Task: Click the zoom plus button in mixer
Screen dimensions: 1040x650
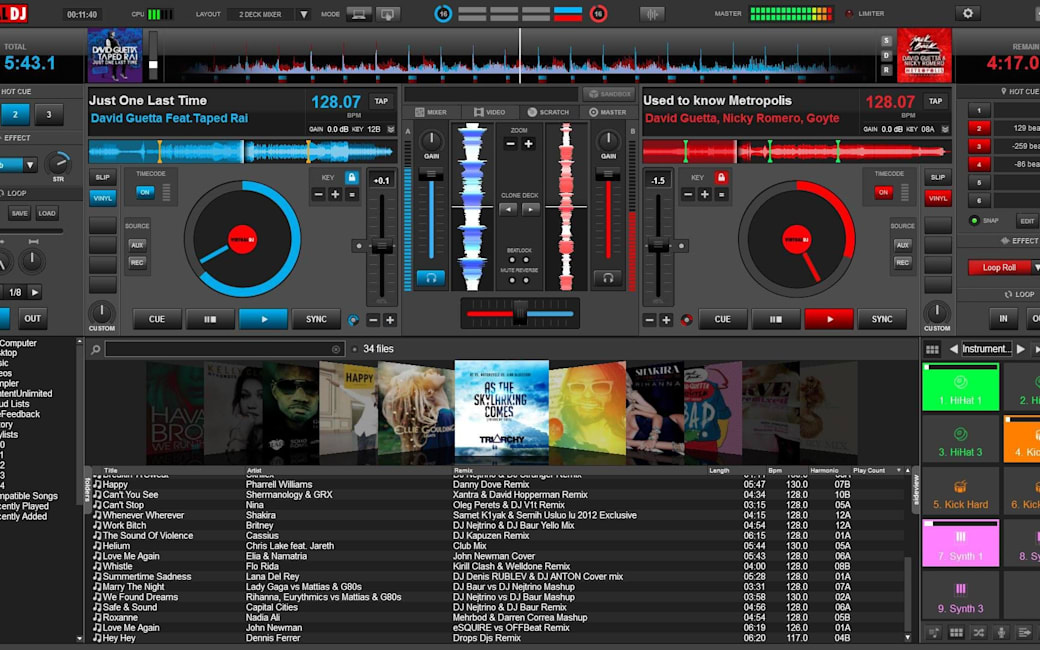Action: pyautogui.click(x=529, y=144)
